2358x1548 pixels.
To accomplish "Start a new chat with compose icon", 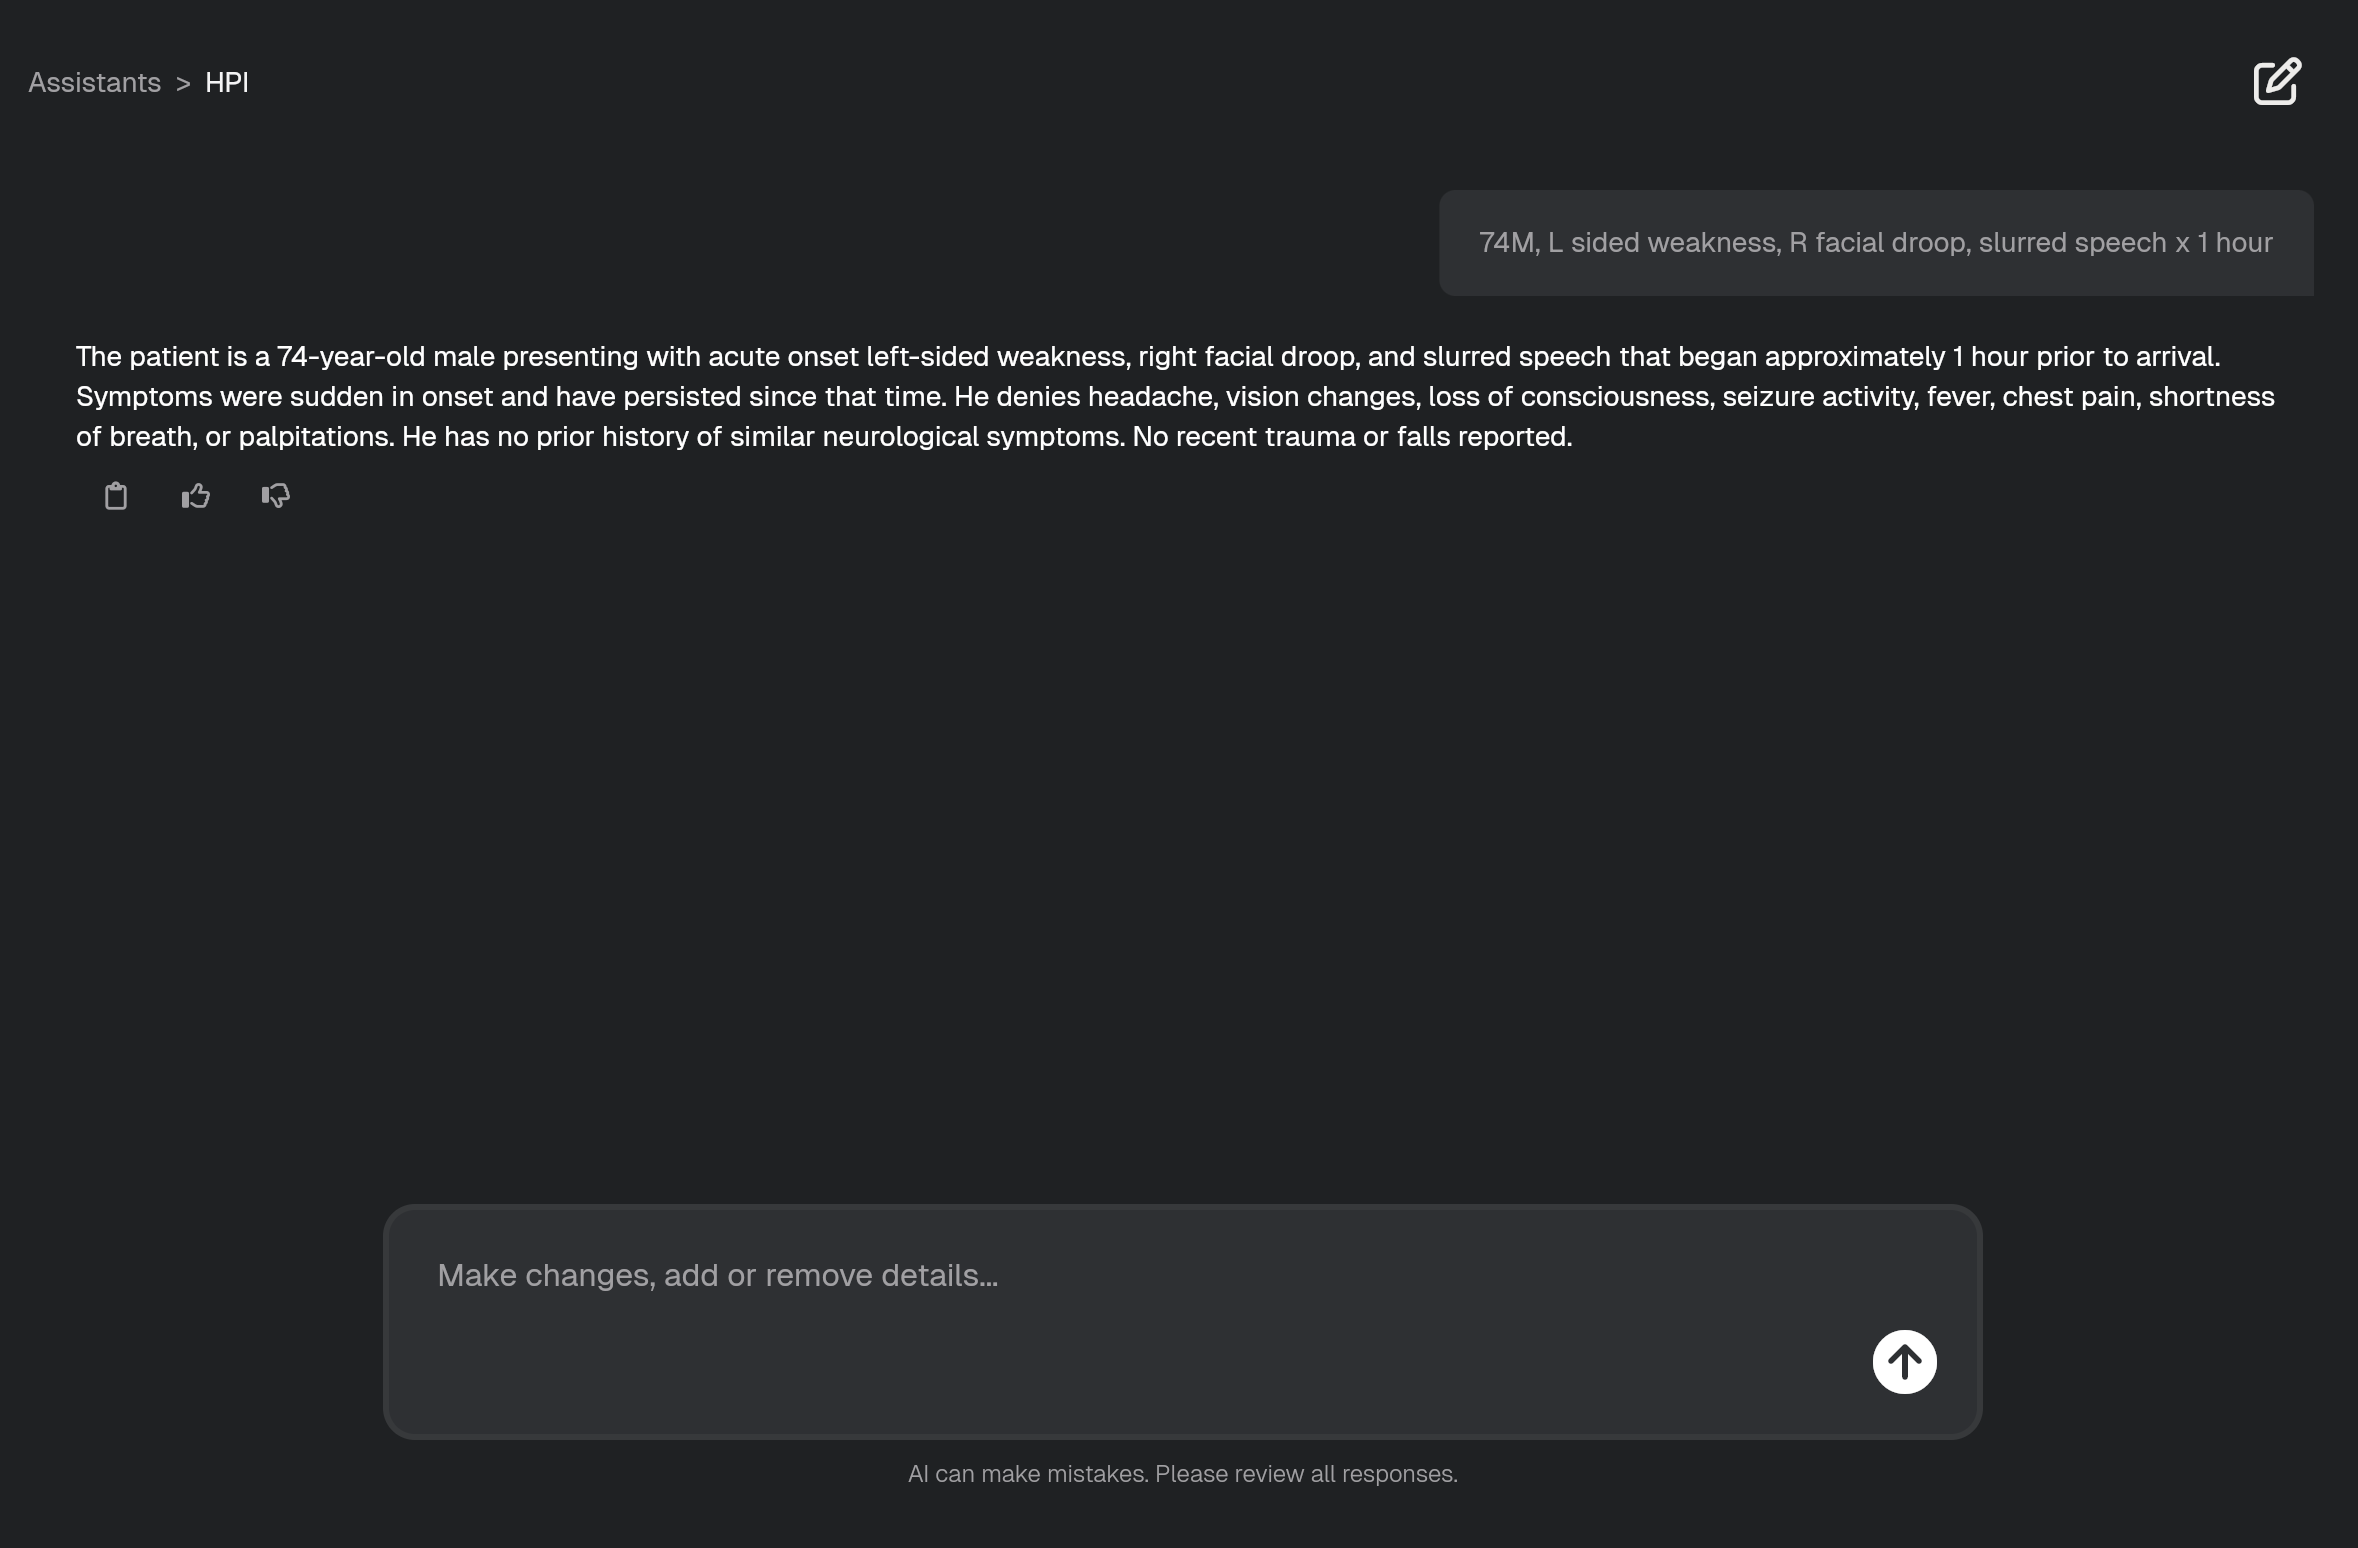I will coord(2277,82).
